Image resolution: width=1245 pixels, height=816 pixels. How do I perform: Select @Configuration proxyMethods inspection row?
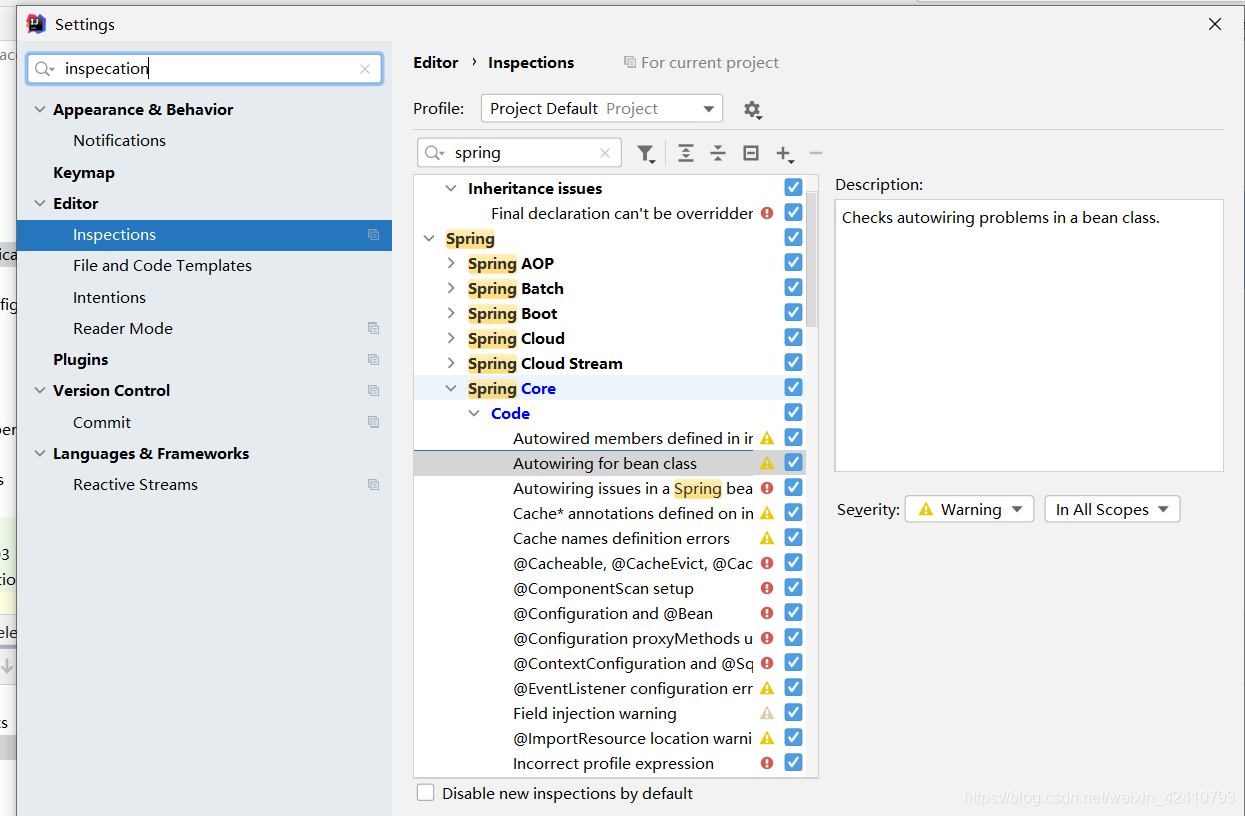coord(633,638)
